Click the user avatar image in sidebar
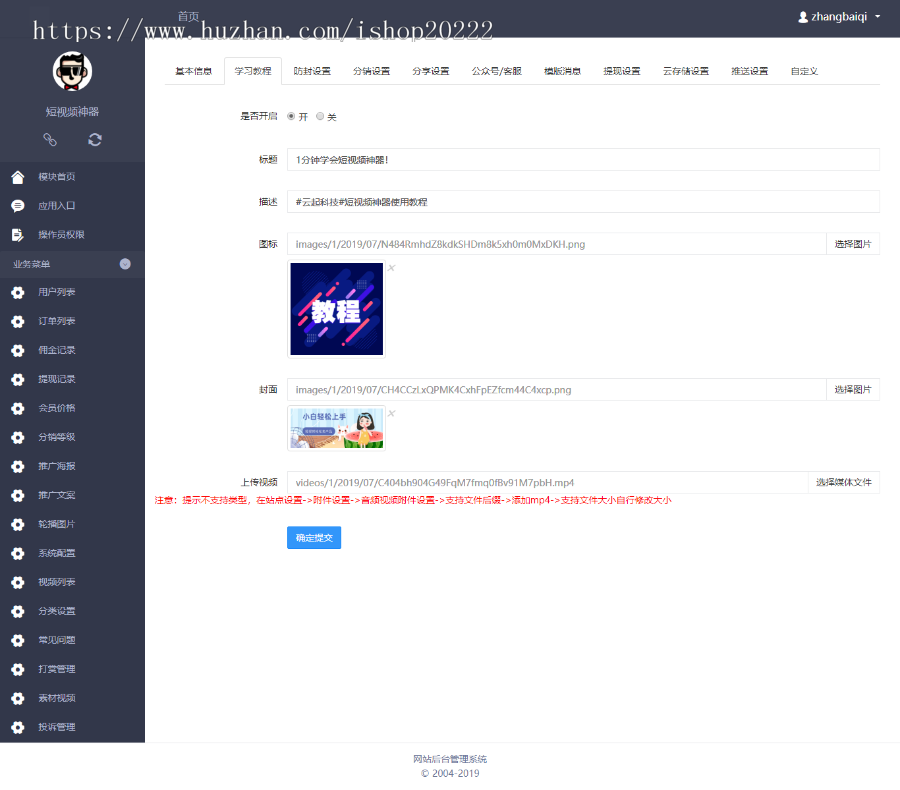The width and height of the screenshot is (900, 790). 72,72
